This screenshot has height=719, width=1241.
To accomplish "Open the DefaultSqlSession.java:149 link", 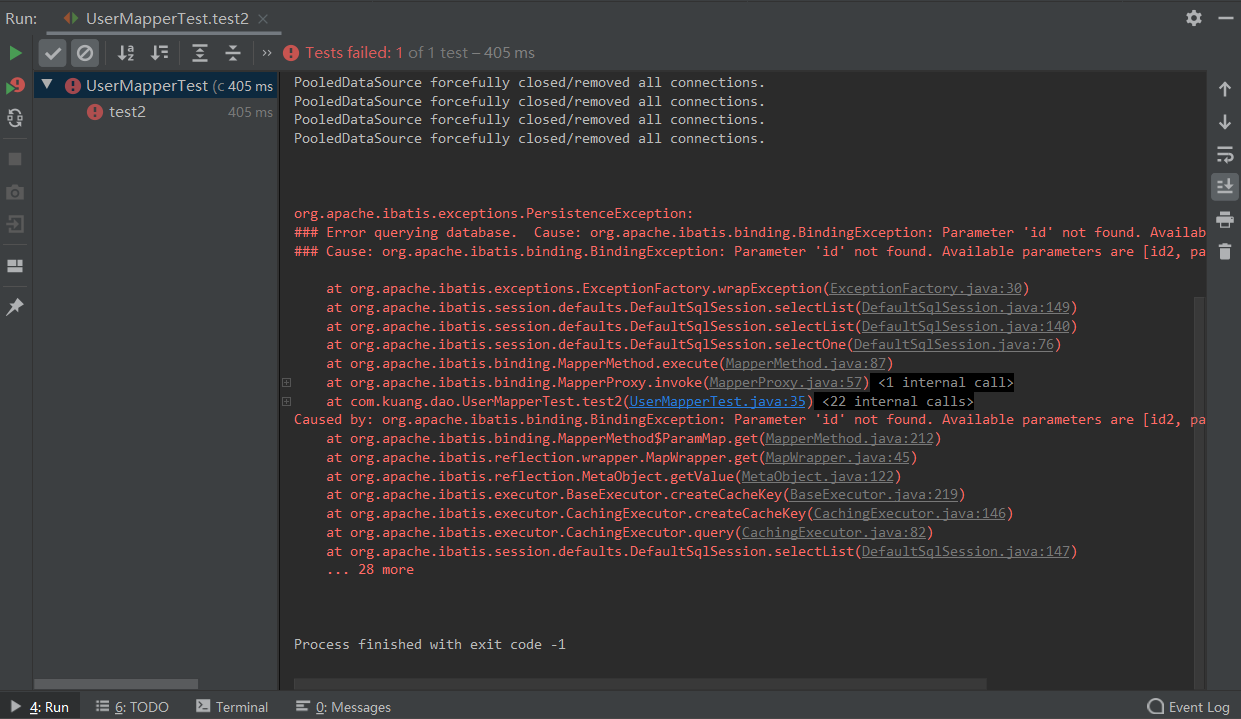I will click(x=966, y=308).
